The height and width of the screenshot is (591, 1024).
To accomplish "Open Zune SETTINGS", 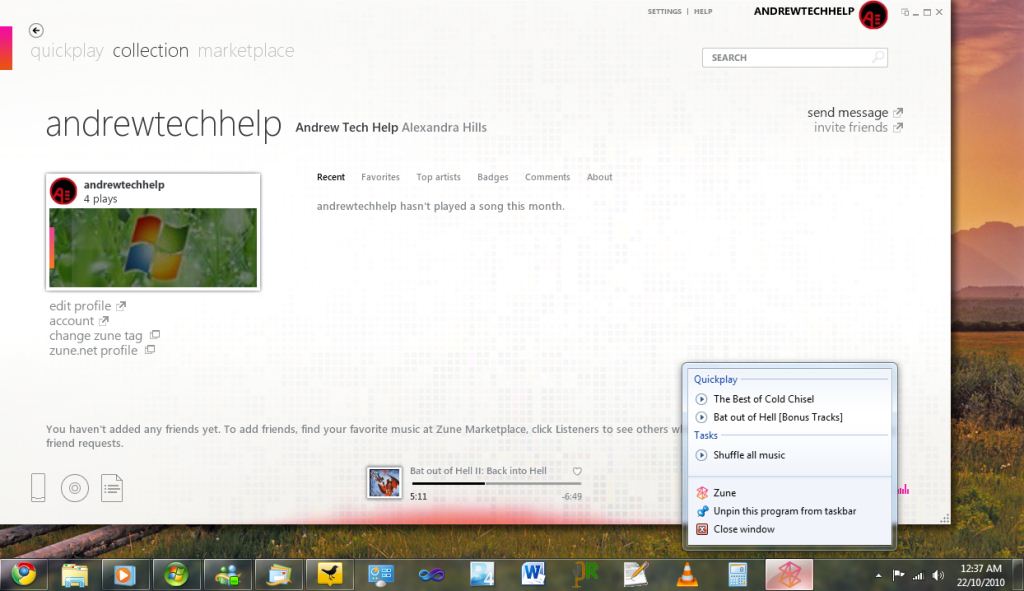I will coord(664,12).
